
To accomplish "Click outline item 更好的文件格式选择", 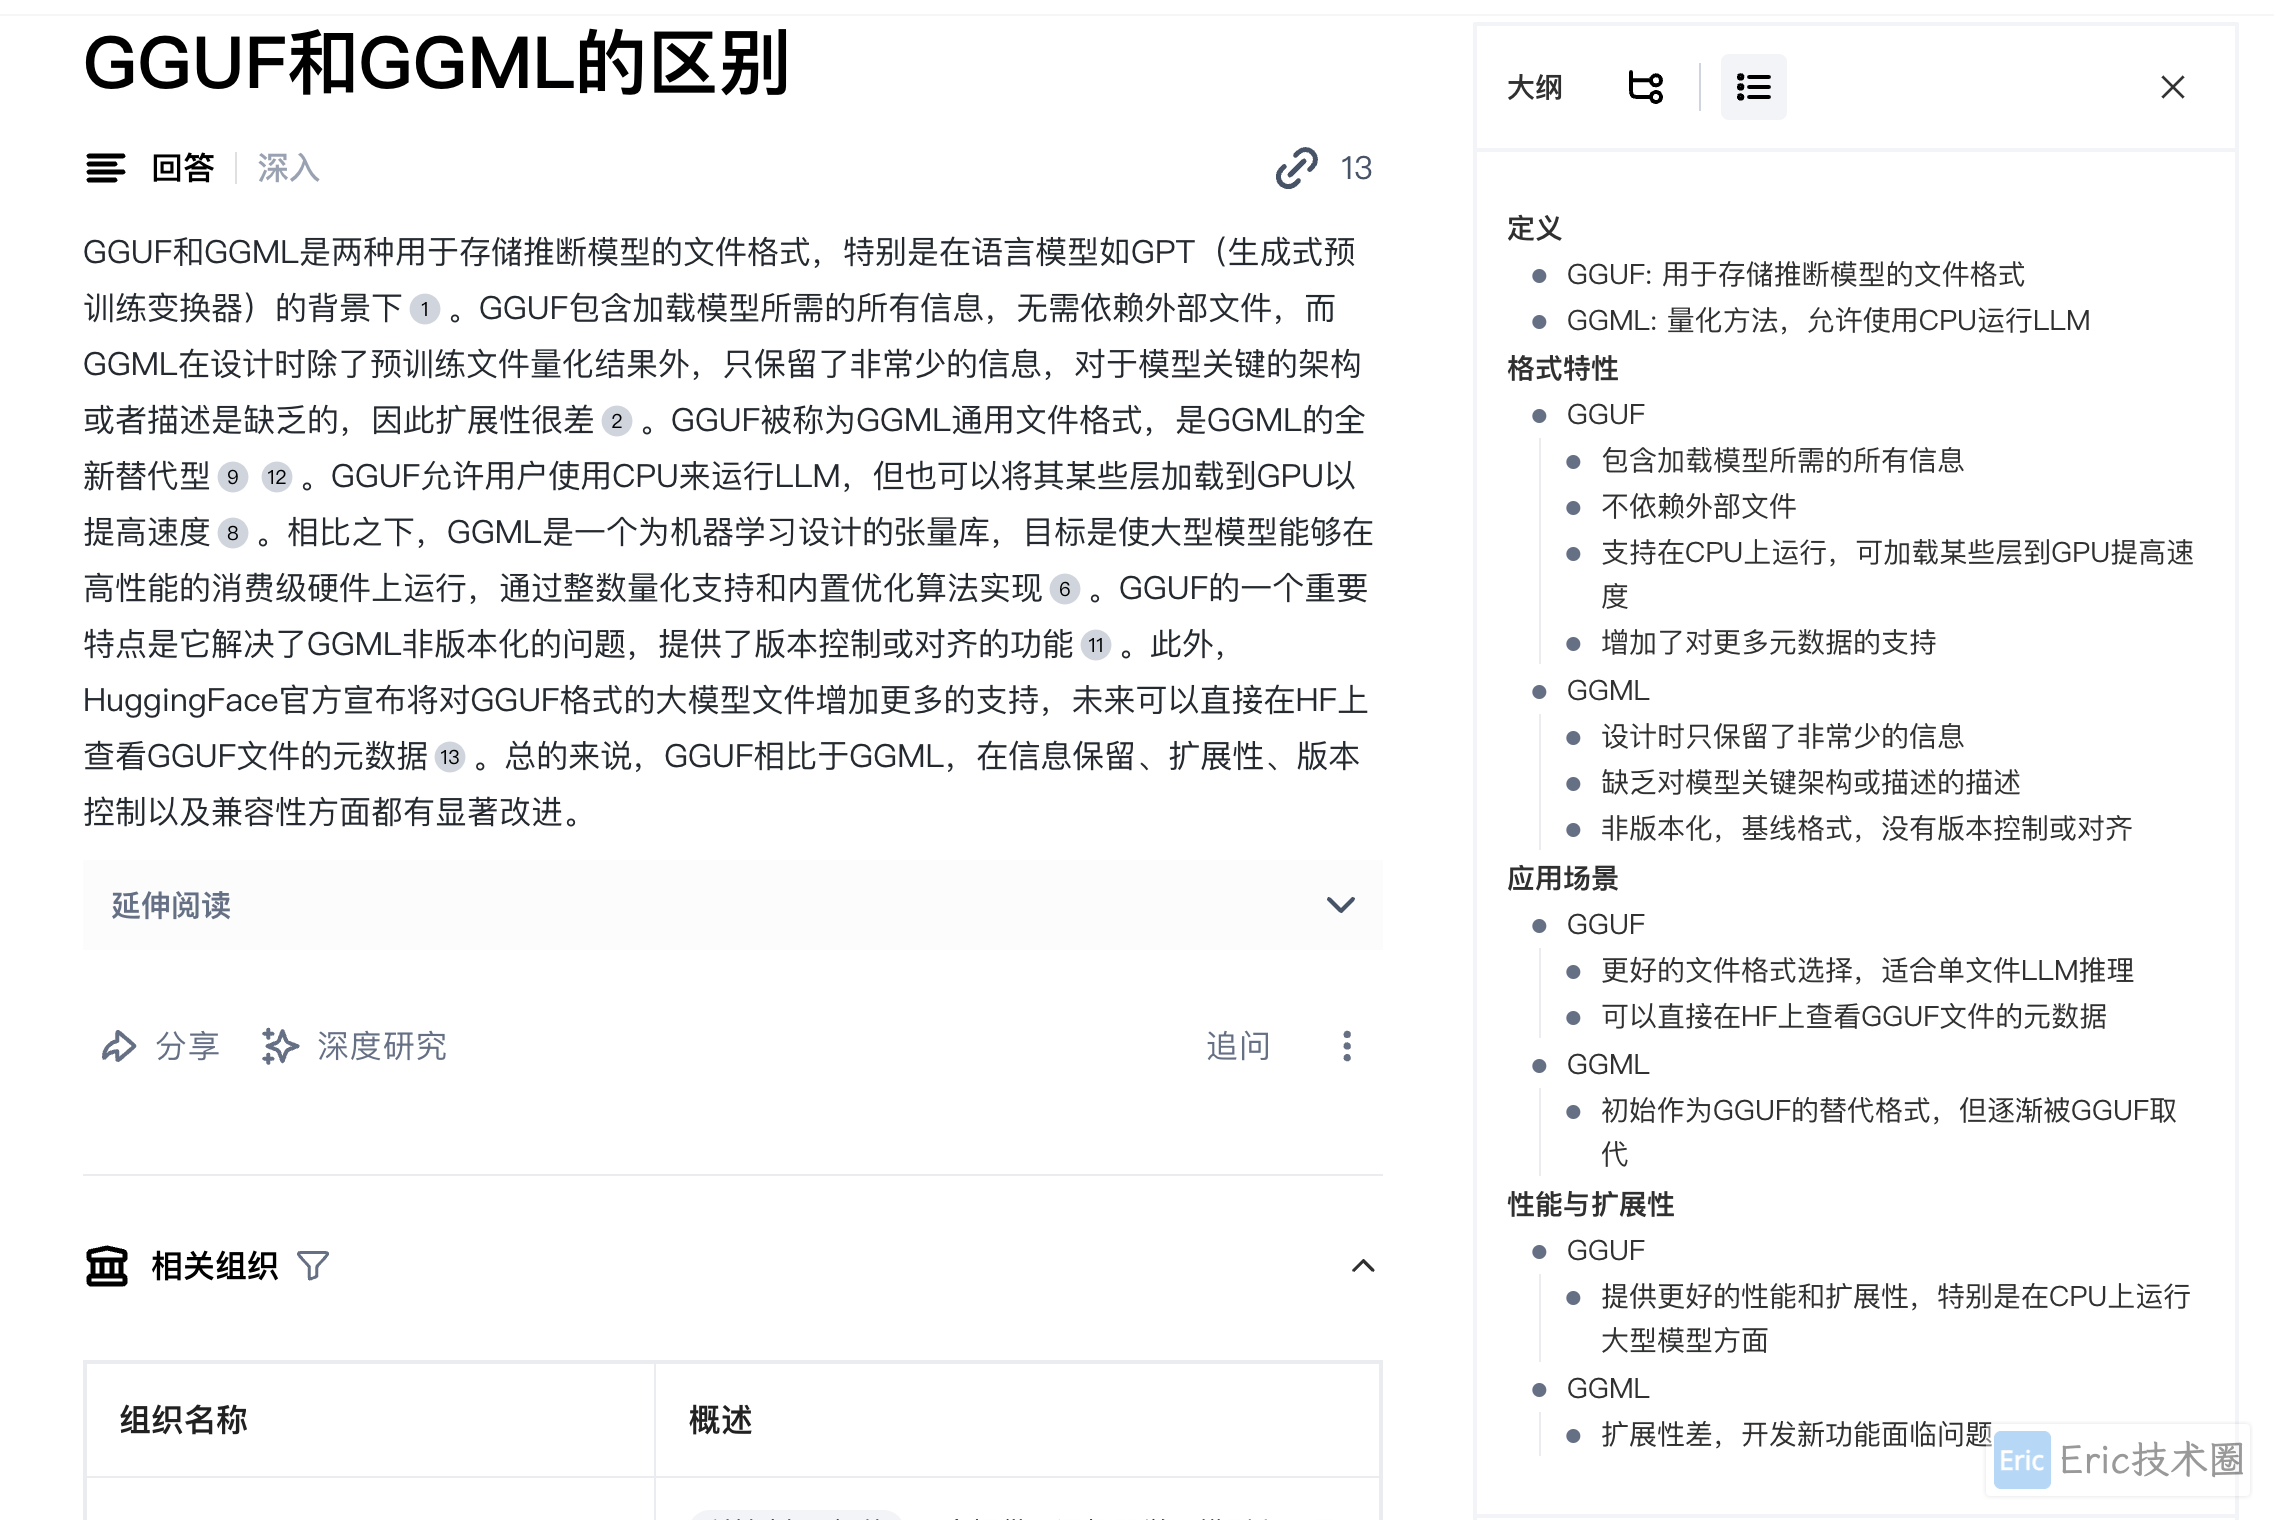I will (1867, 970).
